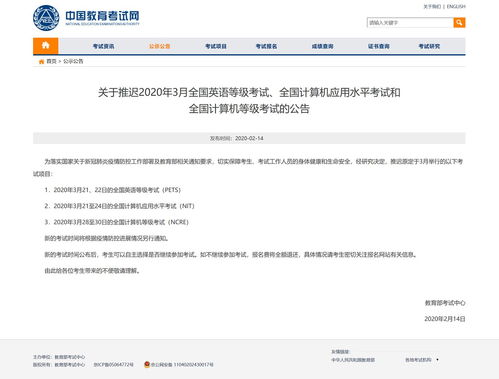This screenshot has width=499, height=379.
Task: Click the NEEA round logo emblem
Action: click(46, 18)
